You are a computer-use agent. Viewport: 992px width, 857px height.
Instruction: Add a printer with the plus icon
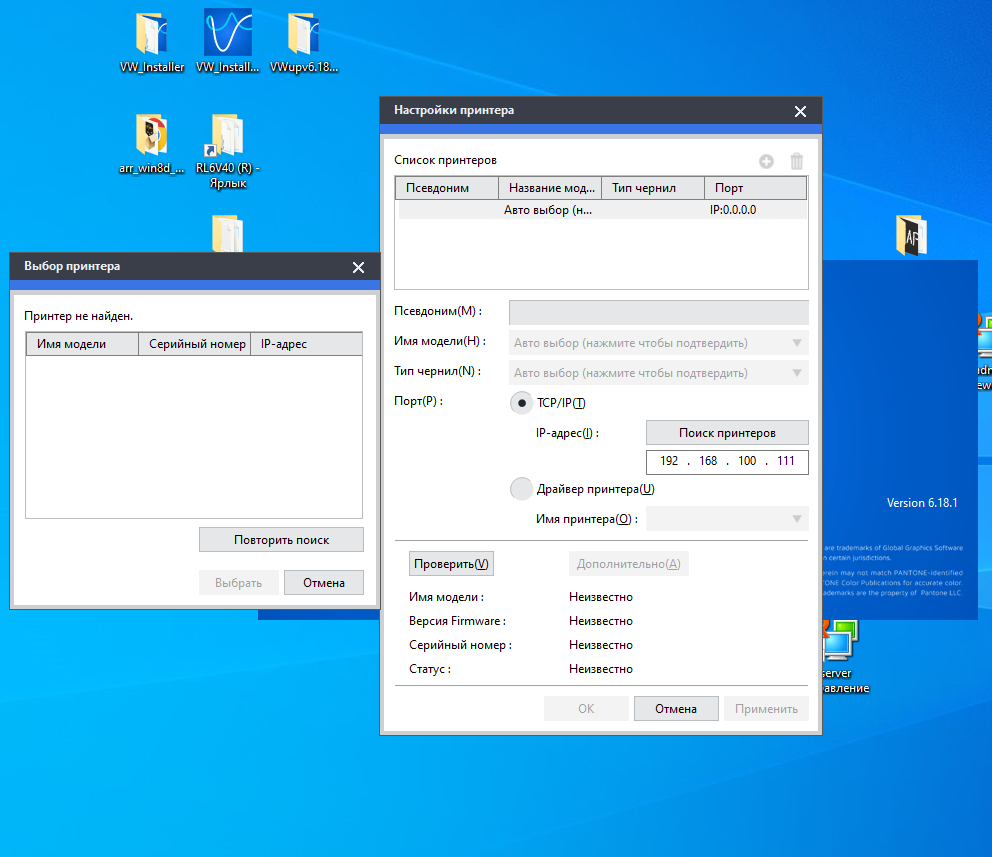tap(766, 161)
